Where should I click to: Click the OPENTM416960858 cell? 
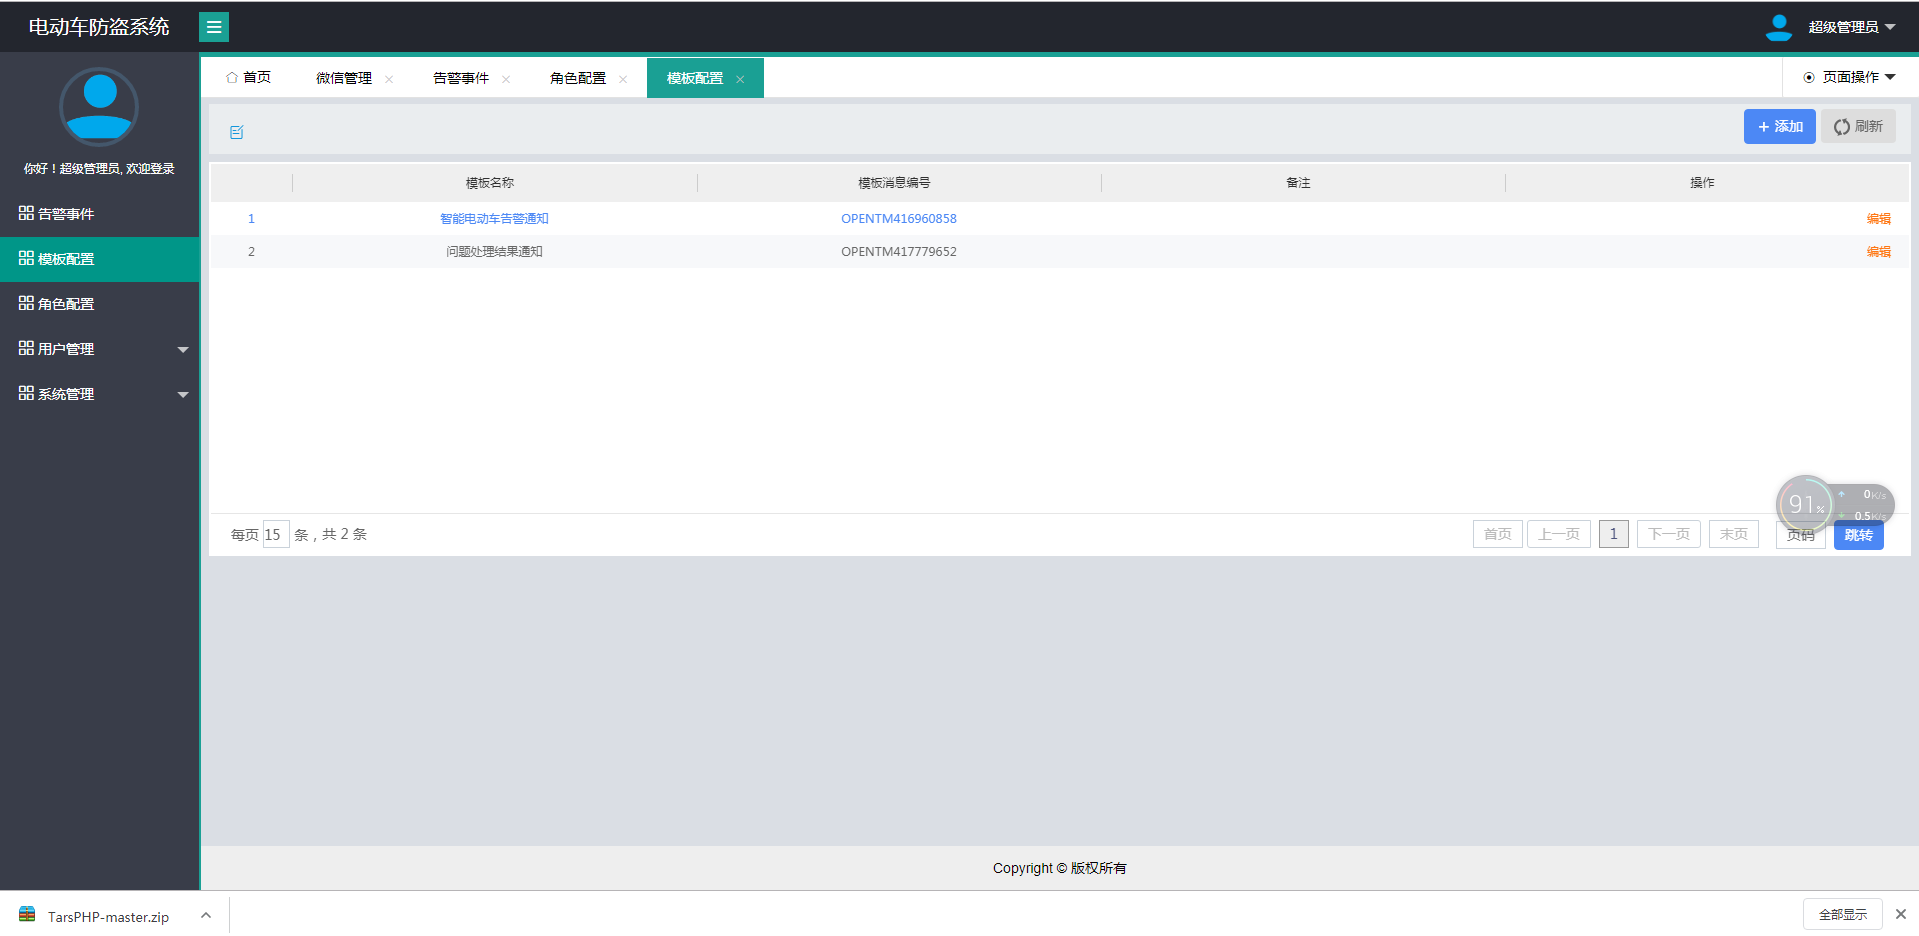898,219
